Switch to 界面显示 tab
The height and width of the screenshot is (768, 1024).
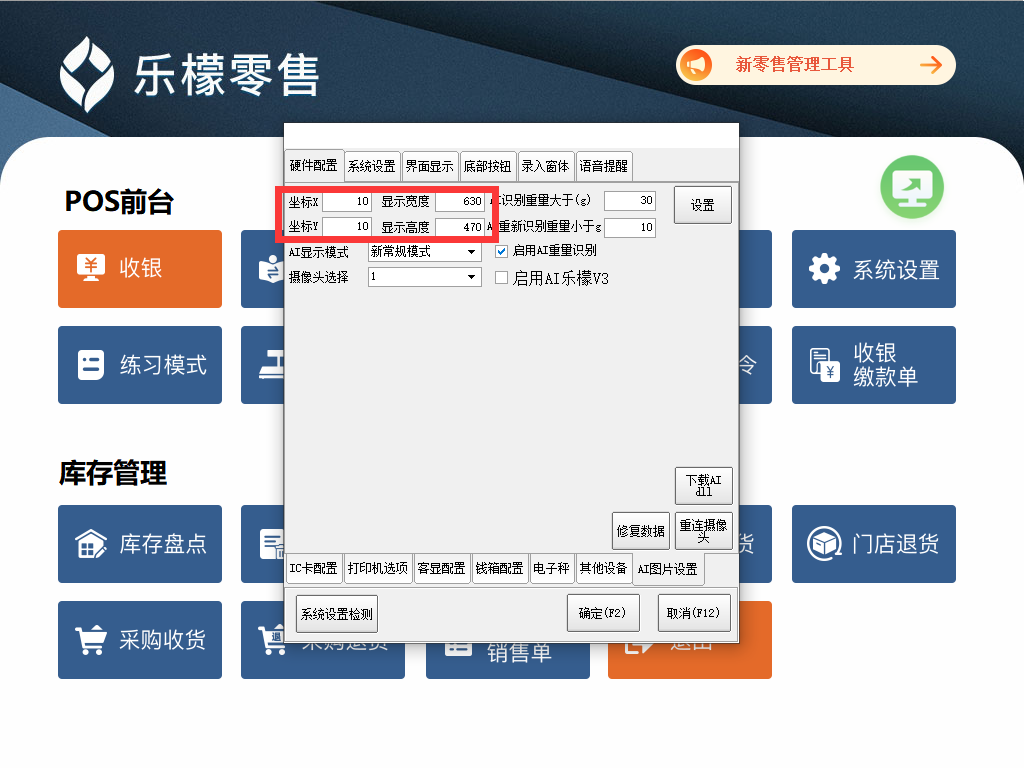click(430, 166)
